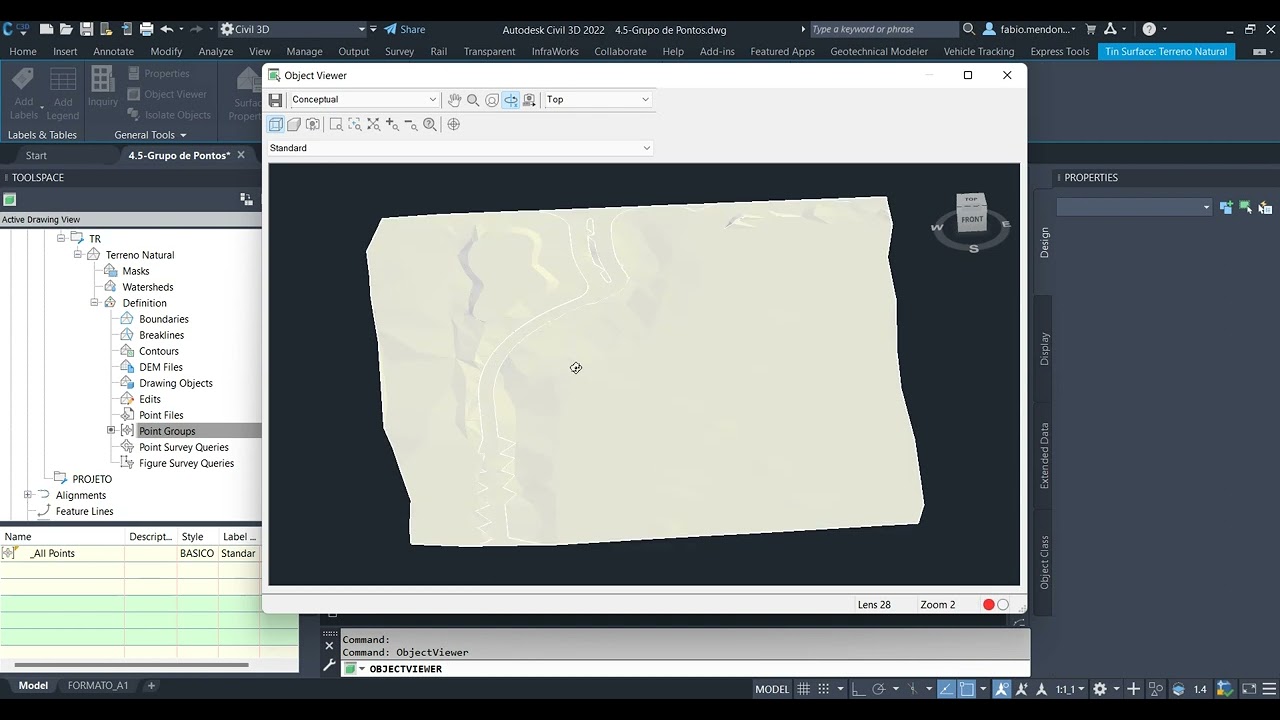Toggle the drawing grid display in status bar
This screenshot has height=720, width=1280.
coord(805,689)
